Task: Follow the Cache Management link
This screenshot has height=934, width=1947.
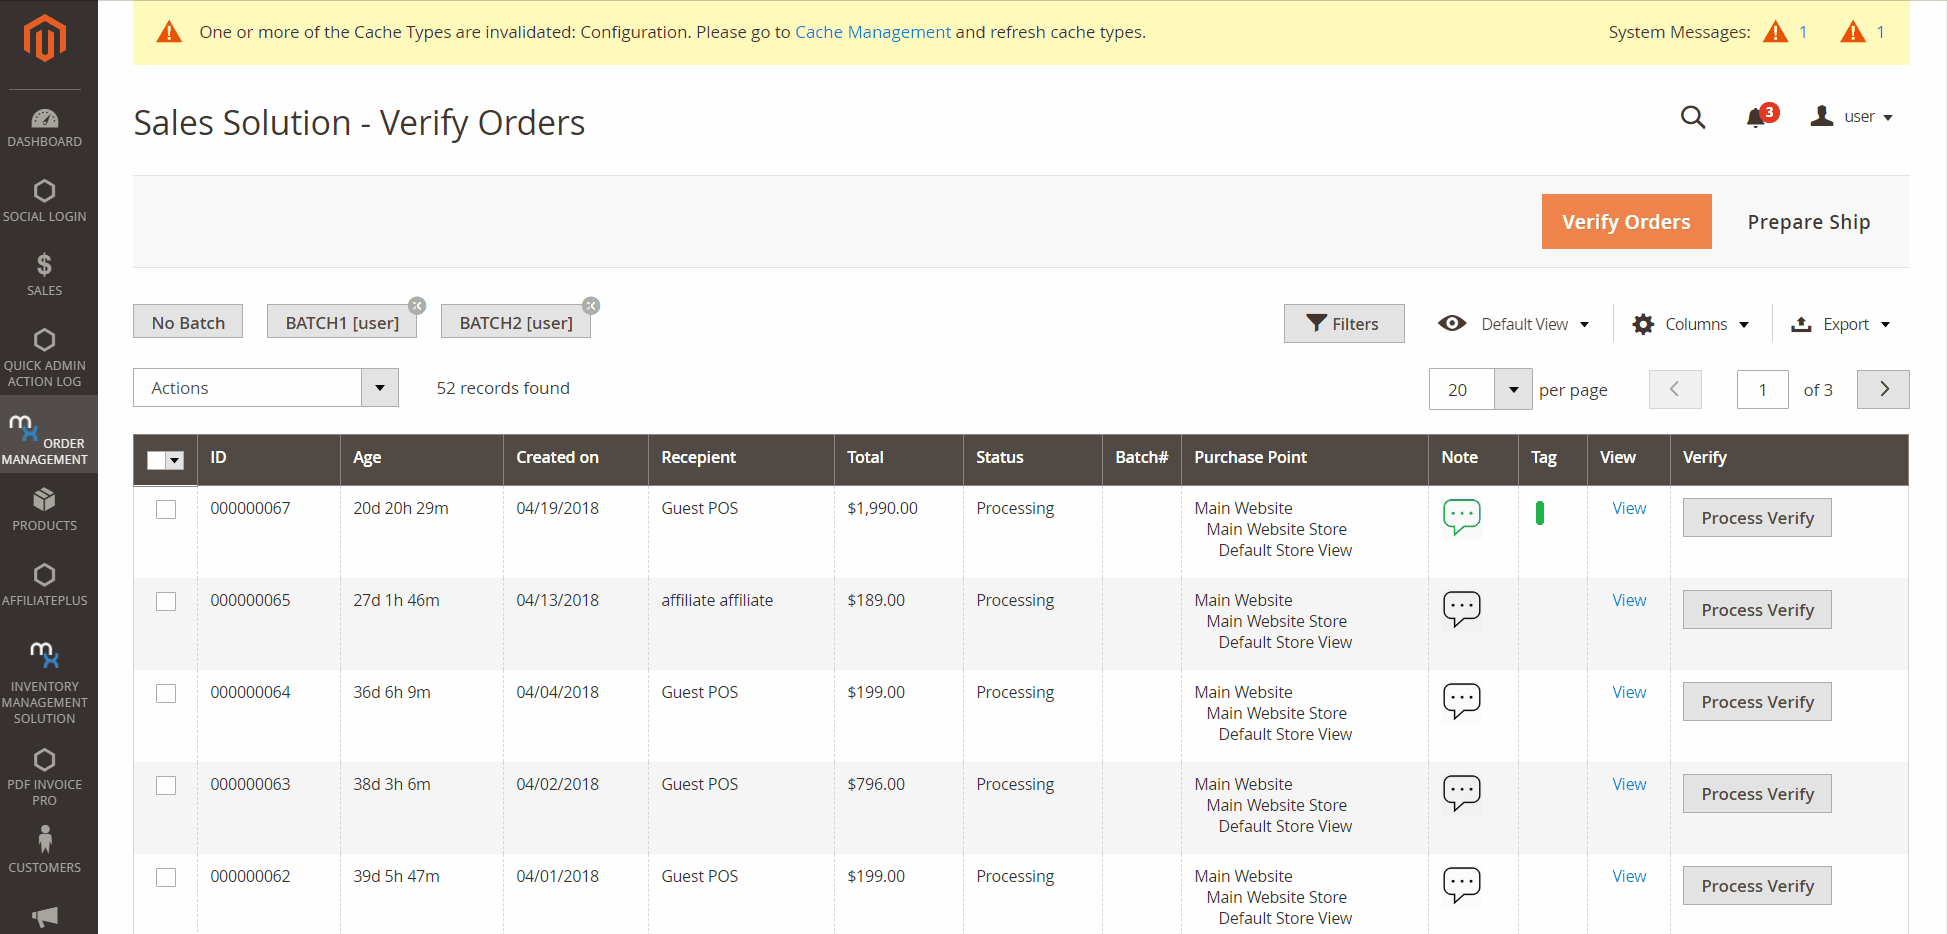Action: 873,32
